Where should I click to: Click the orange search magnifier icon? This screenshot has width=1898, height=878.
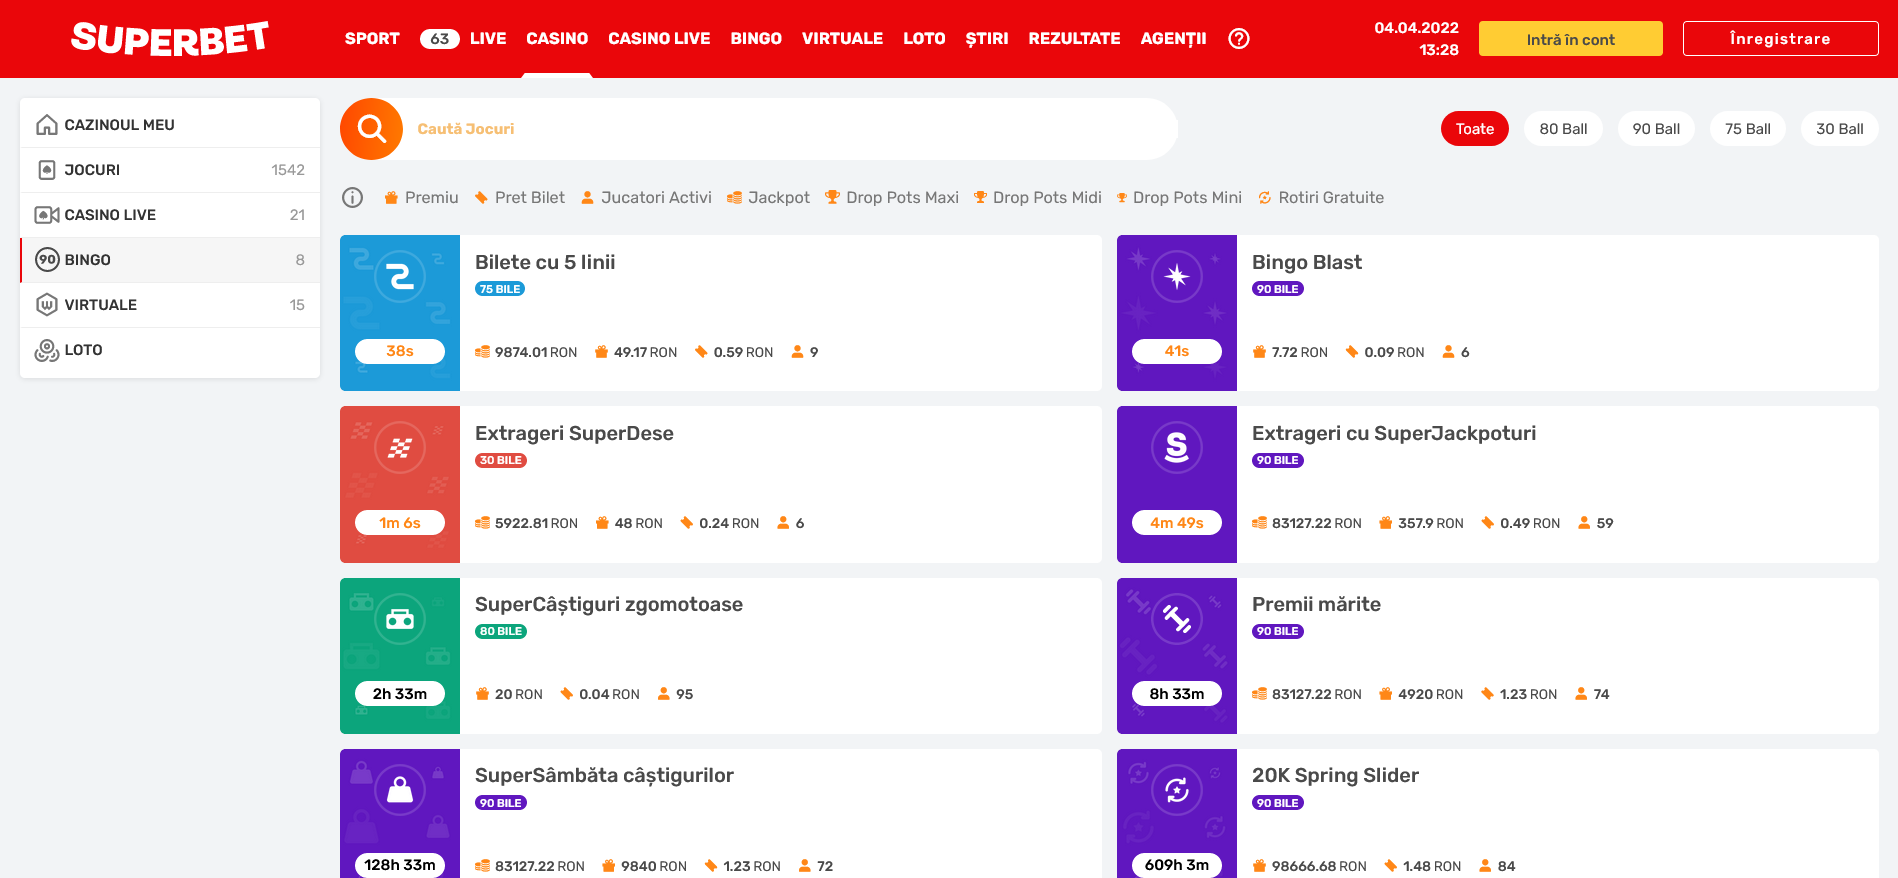click(x=371, y=129)
